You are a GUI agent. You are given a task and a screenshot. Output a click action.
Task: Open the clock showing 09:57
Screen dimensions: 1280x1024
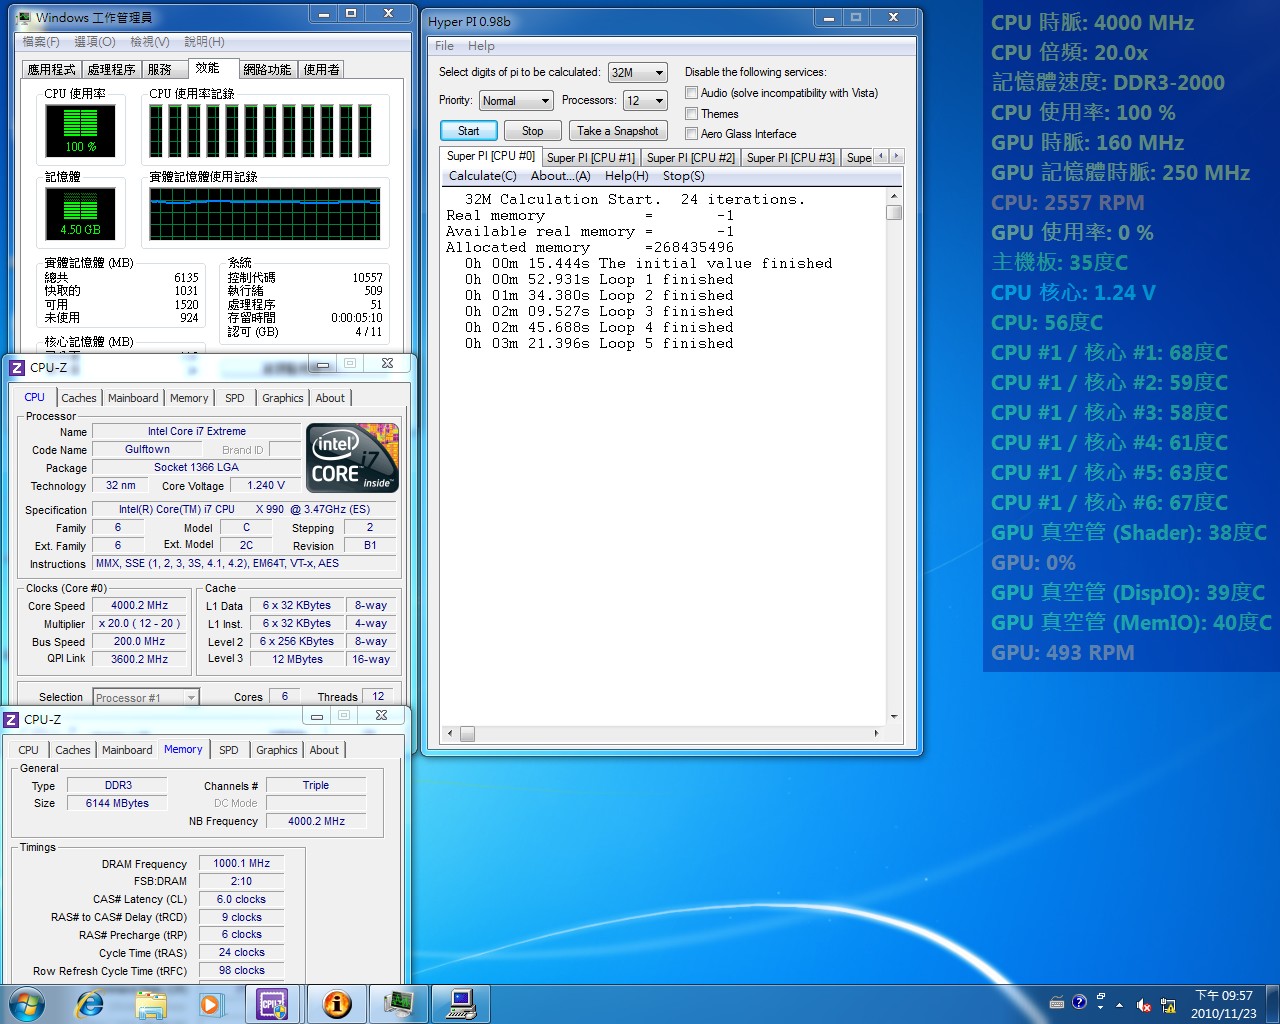click(1223, 1004)
